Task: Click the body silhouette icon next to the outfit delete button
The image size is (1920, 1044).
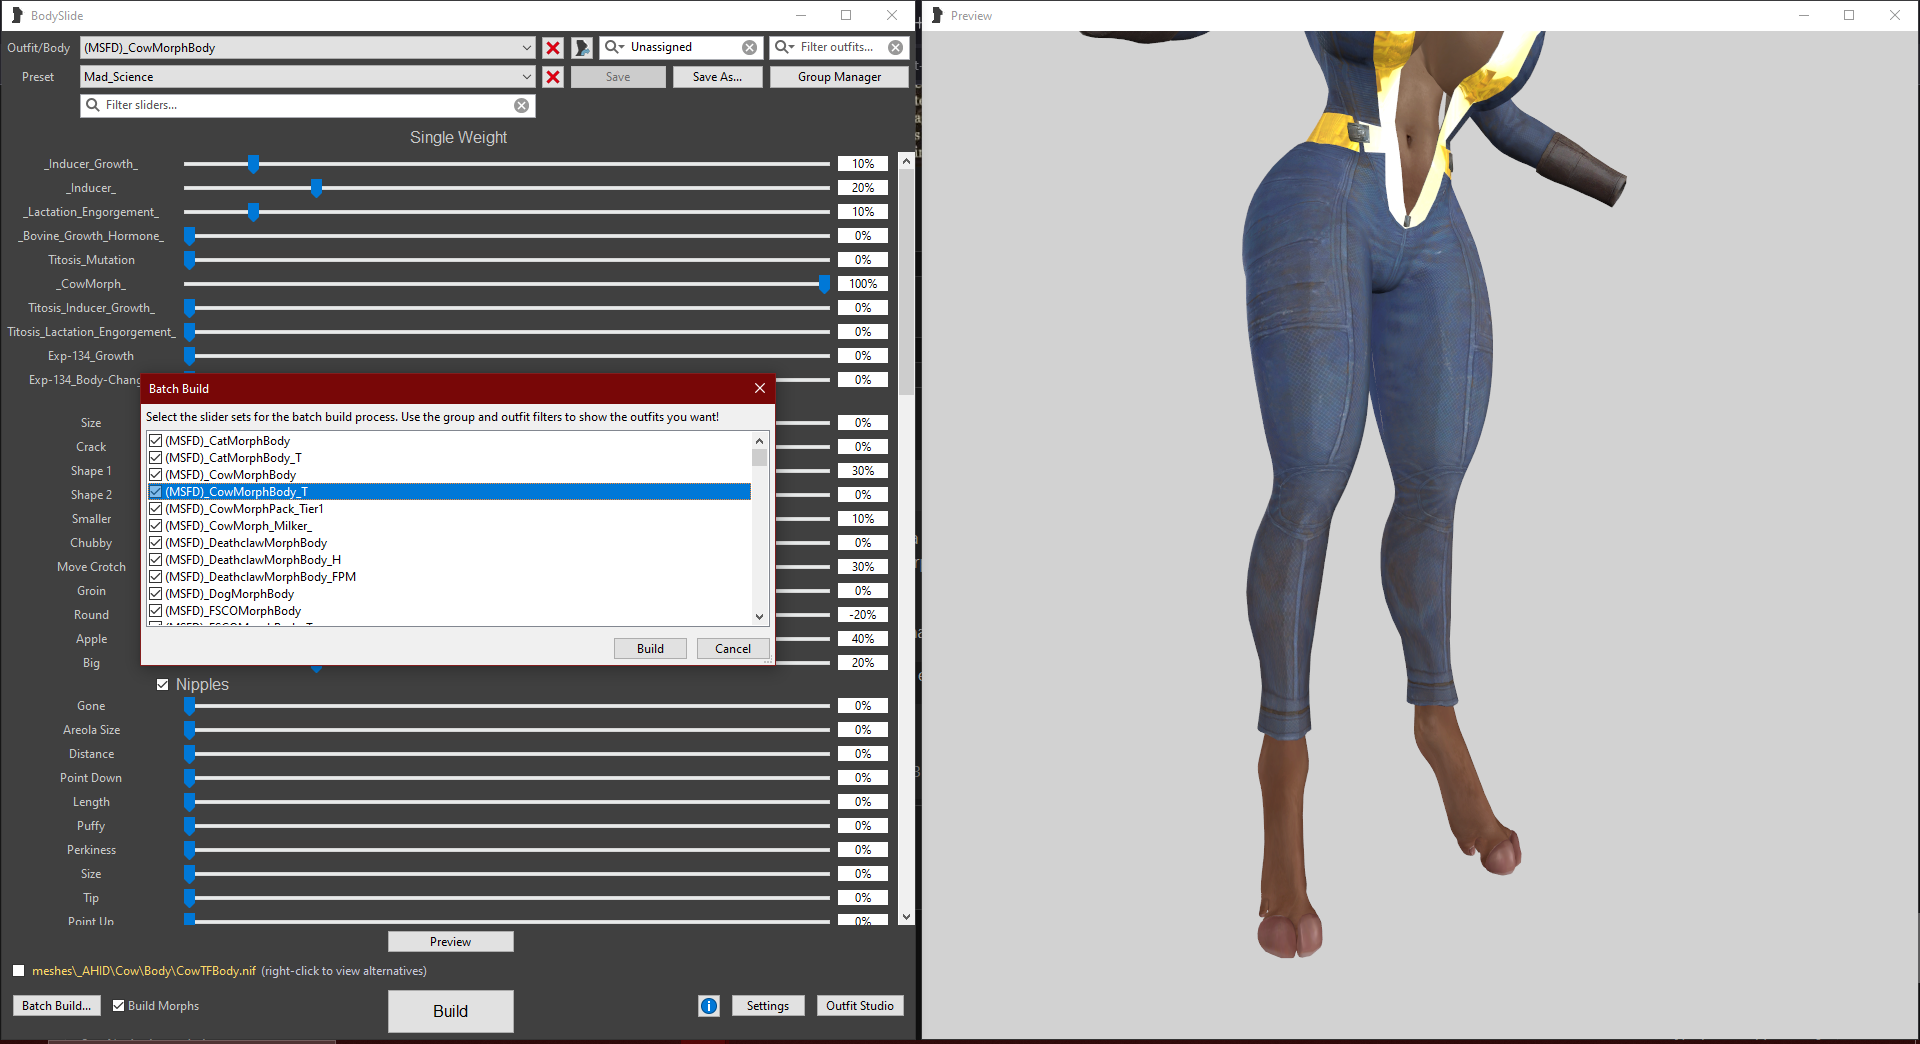Action: 582,47
